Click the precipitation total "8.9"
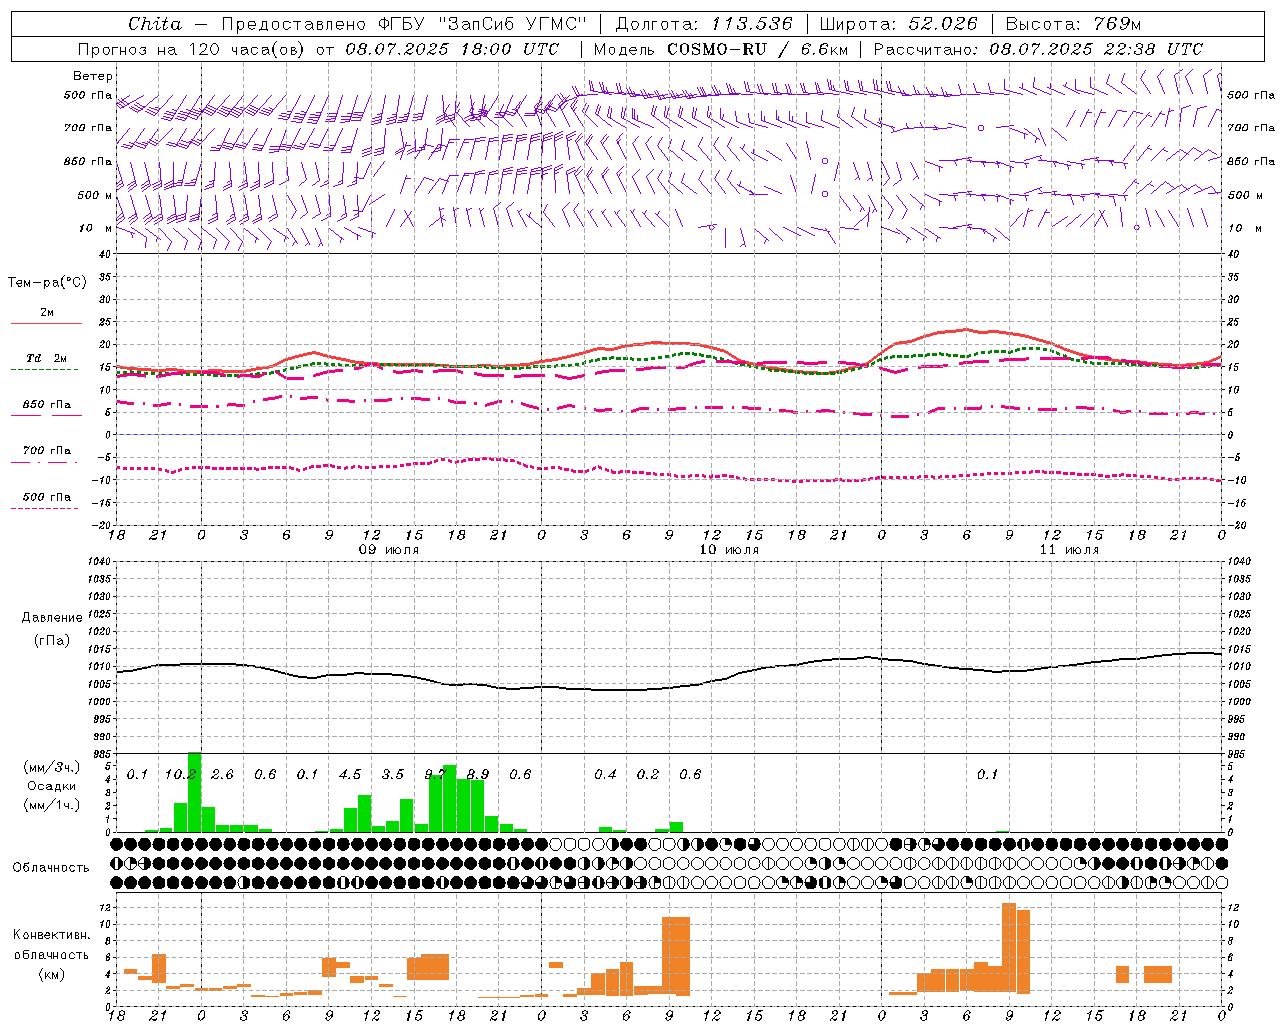The width and height of the screenshot is (1280, 1024). point(478,774)
